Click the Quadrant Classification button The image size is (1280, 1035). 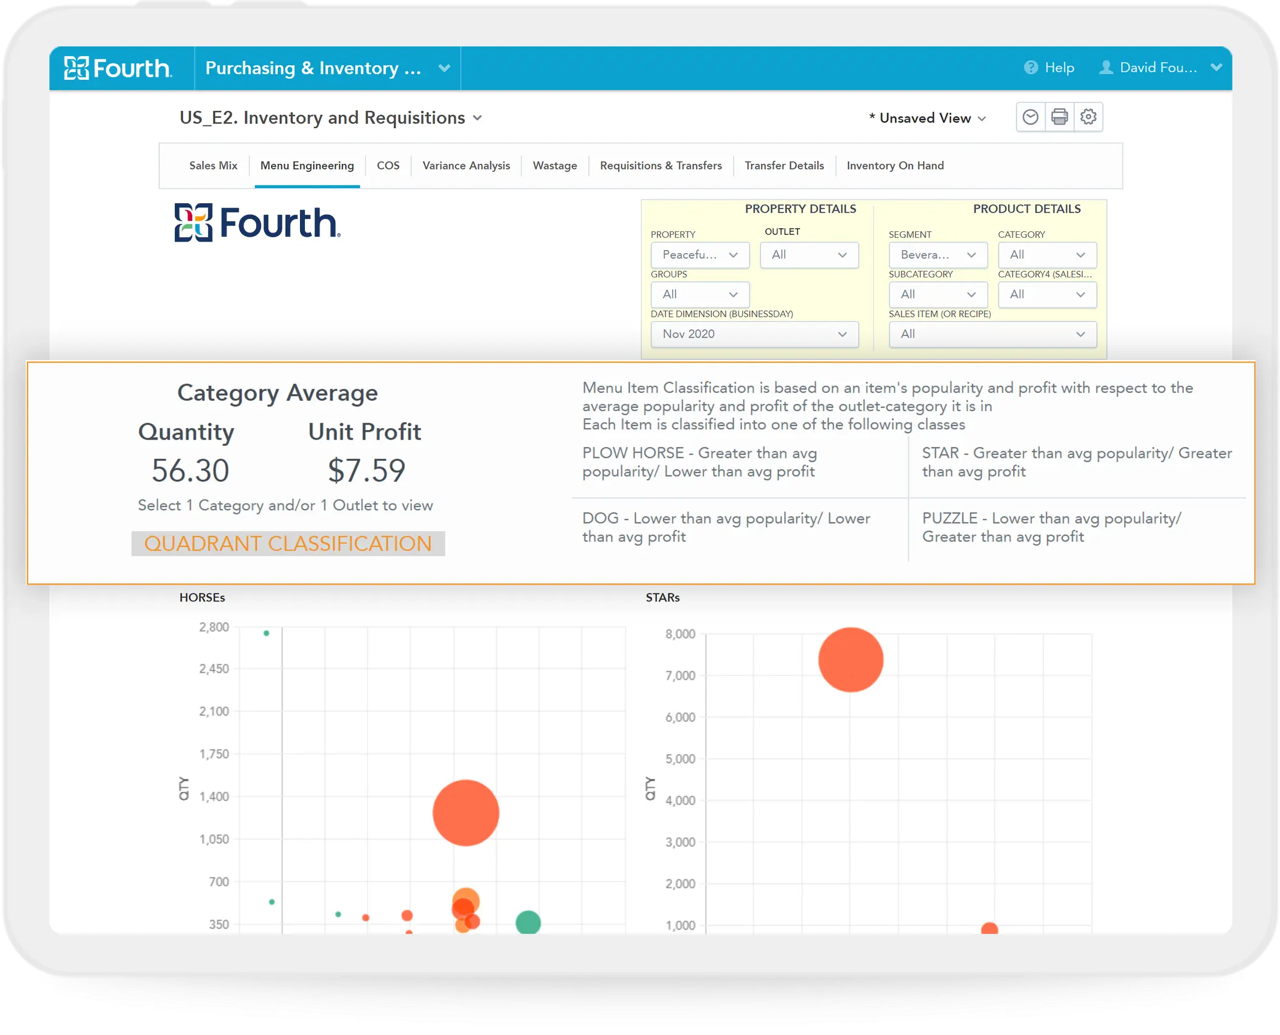[288, 544]
